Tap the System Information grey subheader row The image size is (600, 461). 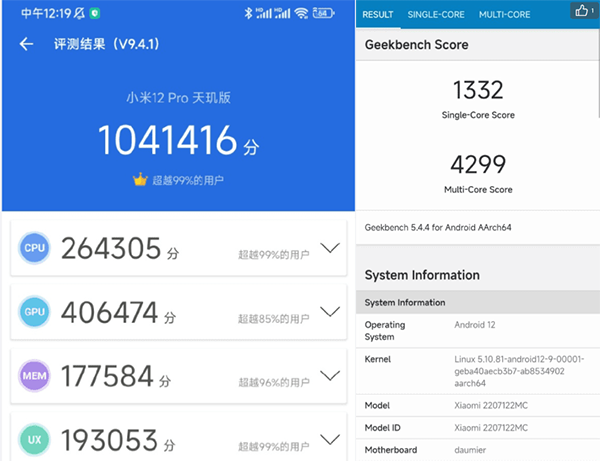coord(478,303)
